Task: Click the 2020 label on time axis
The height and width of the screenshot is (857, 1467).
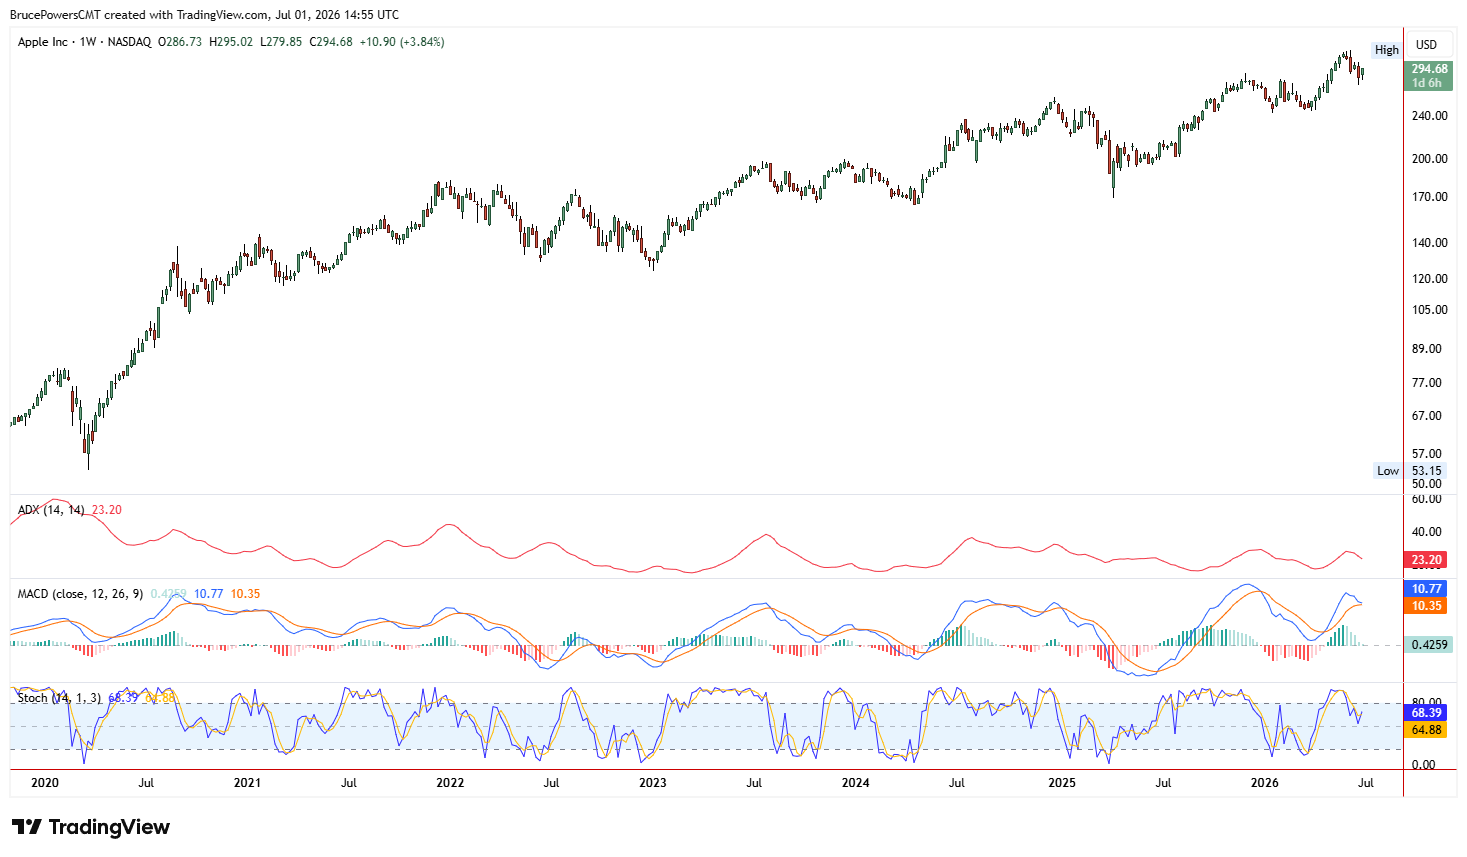Action: pos(45,783)
